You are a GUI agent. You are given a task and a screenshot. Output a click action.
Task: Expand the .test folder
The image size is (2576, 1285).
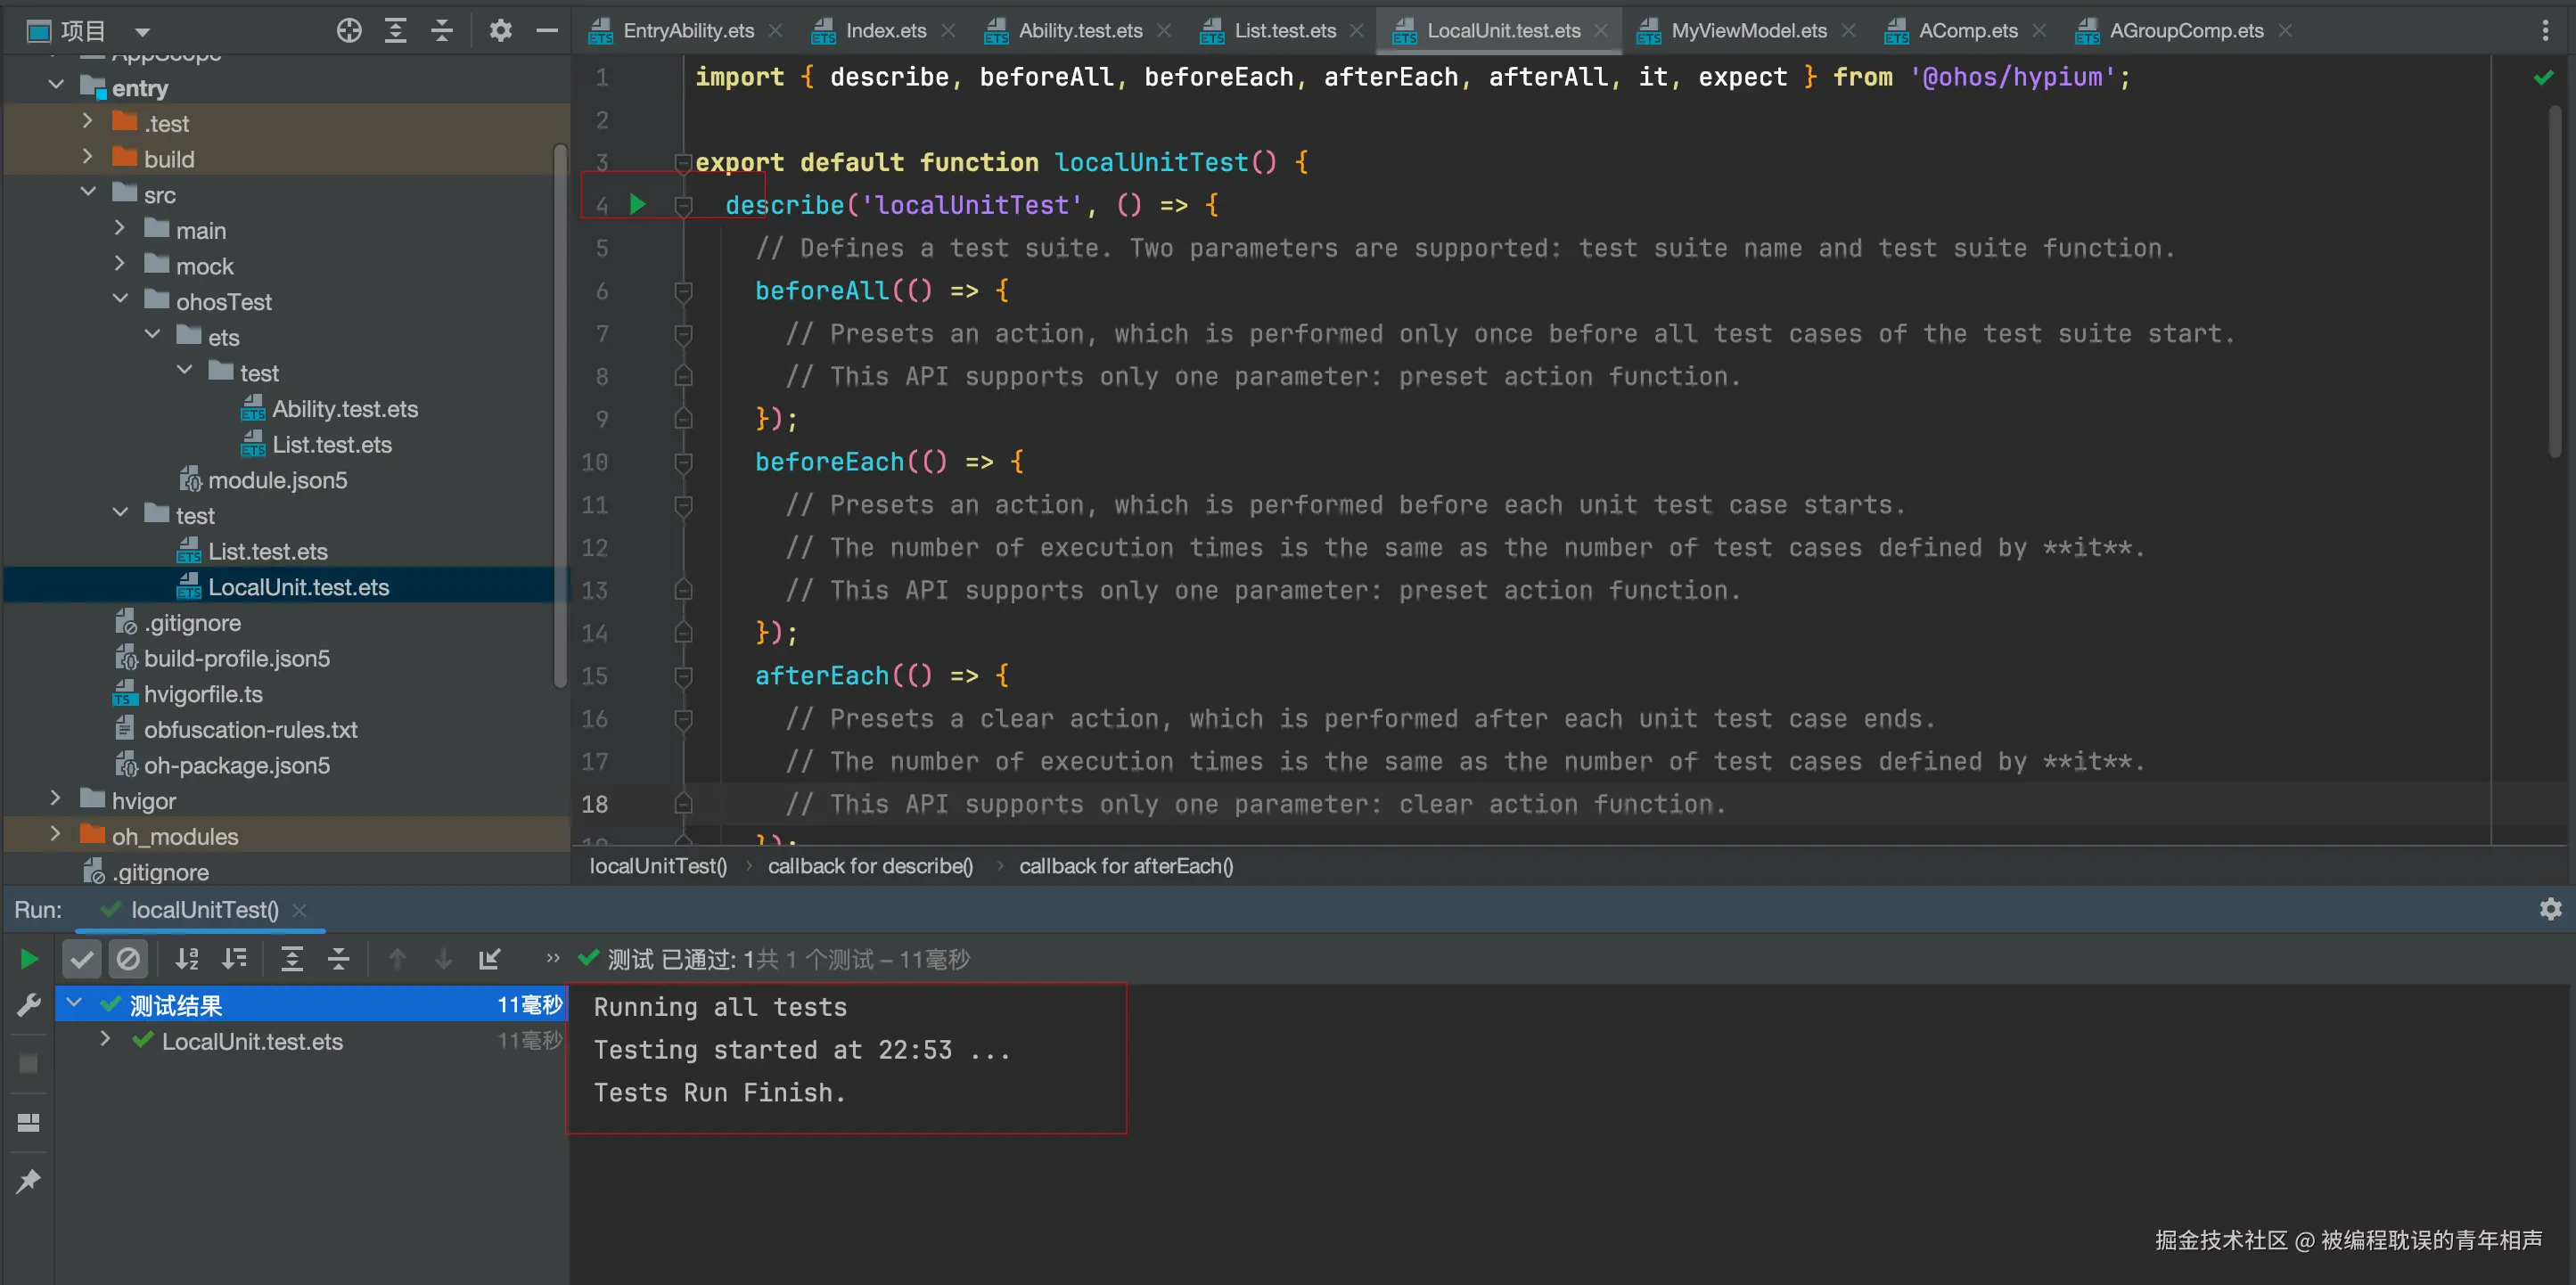pos(88,122)
